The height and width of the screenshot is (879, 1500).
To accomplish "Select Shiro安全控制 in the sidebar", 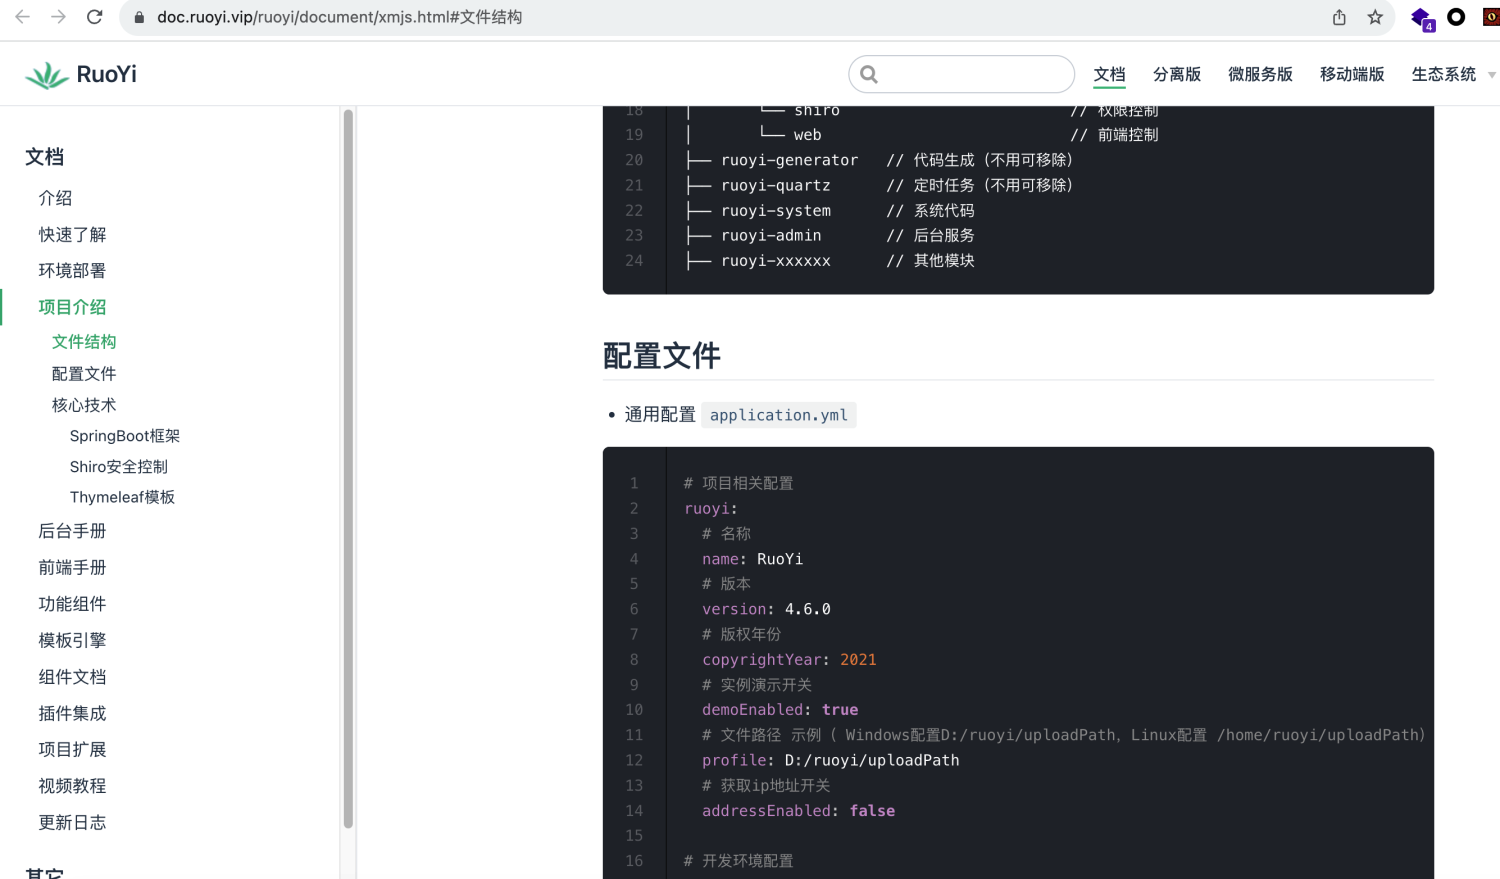I will (x=119, y=467).
